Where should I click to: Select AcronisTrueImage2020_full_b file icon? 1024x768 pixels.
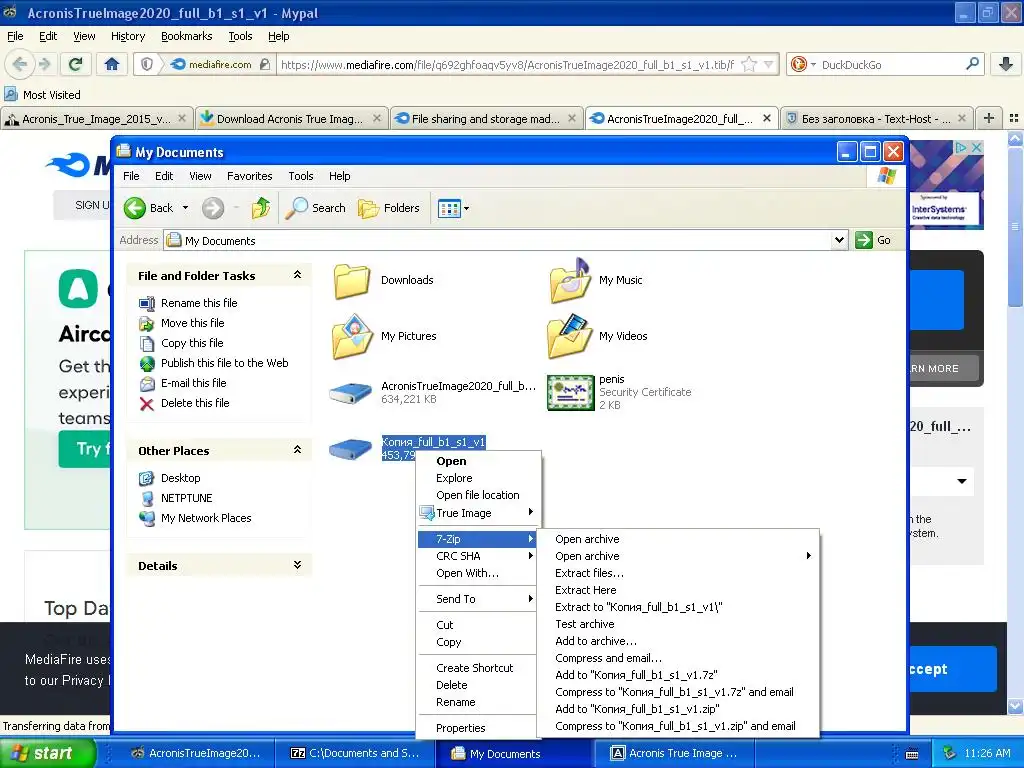351,392
